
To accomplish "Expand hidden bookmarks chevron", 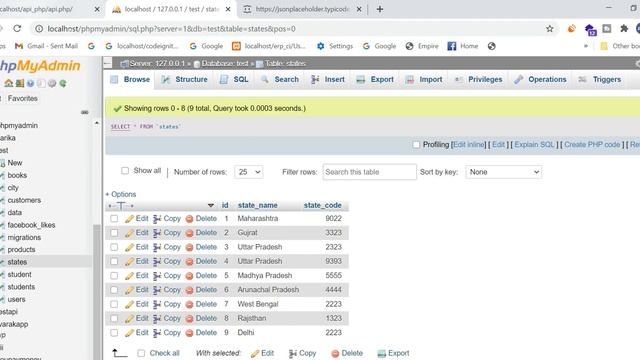I will coord(586,46).
